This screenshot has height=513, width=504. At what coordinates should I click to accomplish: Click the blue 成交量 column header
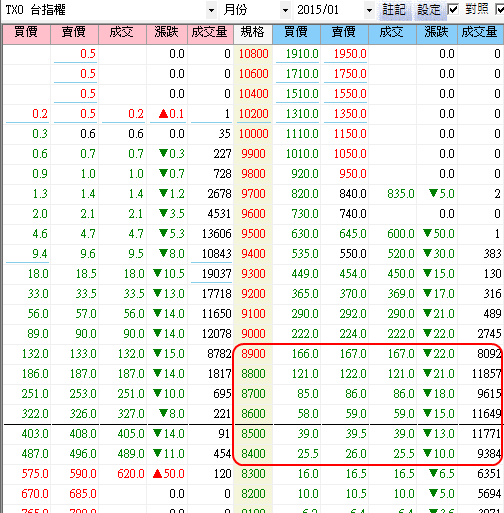pyautogui.click(x=480, y=34)
